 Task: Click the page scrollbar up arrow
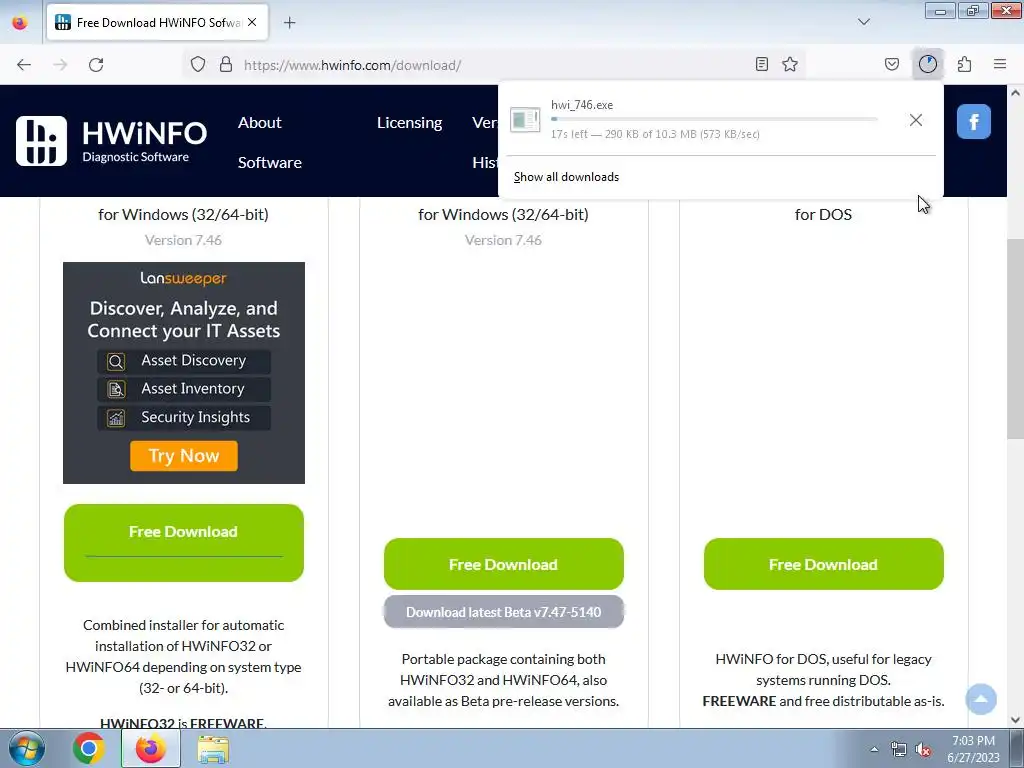1016,93
